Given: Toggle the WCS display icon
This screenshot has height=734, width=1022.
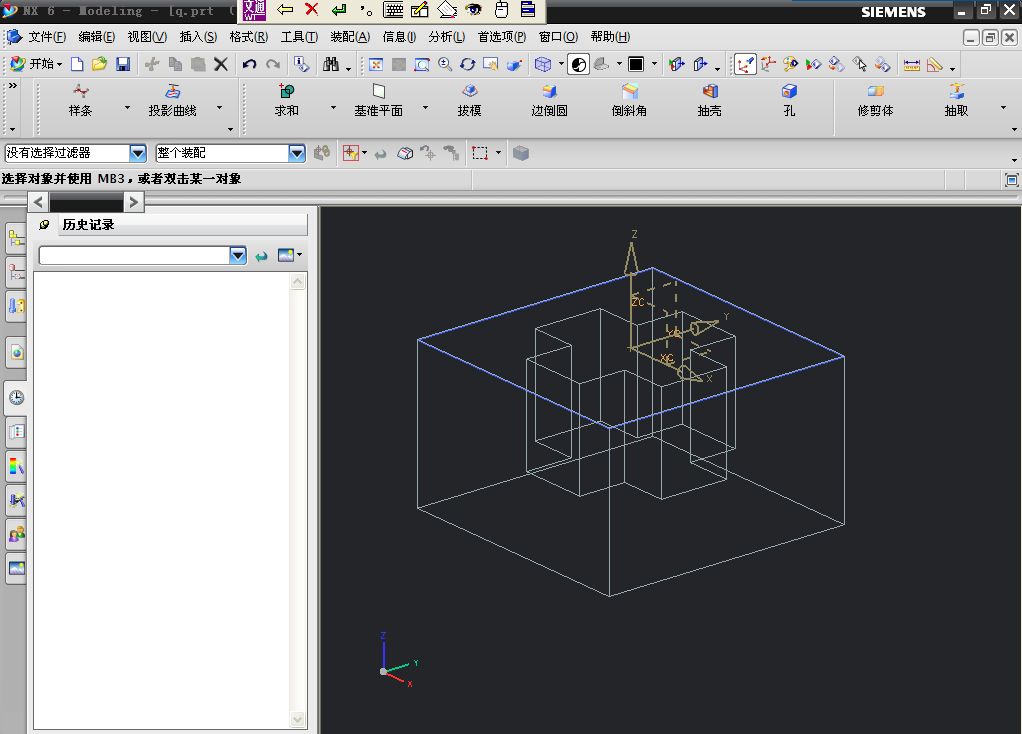Looking at the screenshot, I should click(744, 64).
